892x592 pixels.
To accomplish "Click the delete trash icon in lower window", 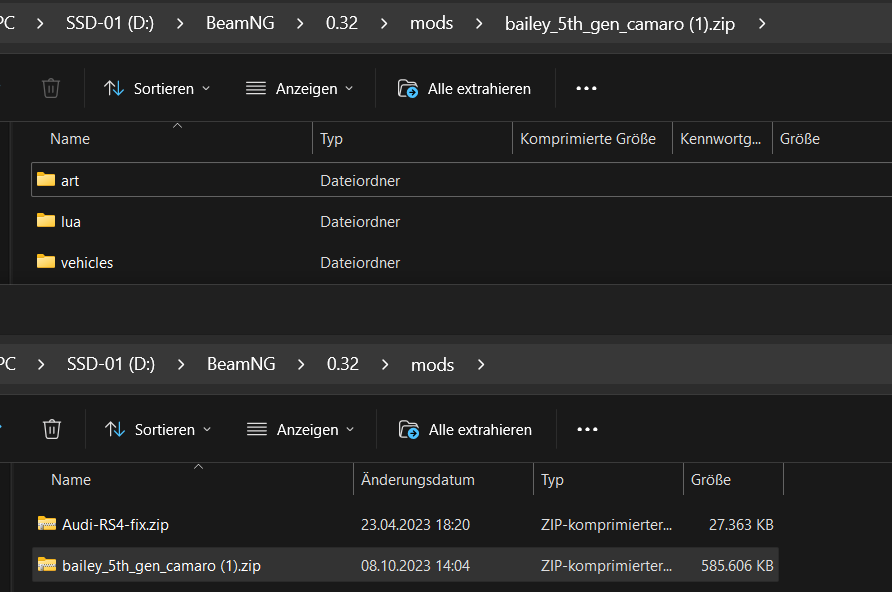I will coord(52,429).
